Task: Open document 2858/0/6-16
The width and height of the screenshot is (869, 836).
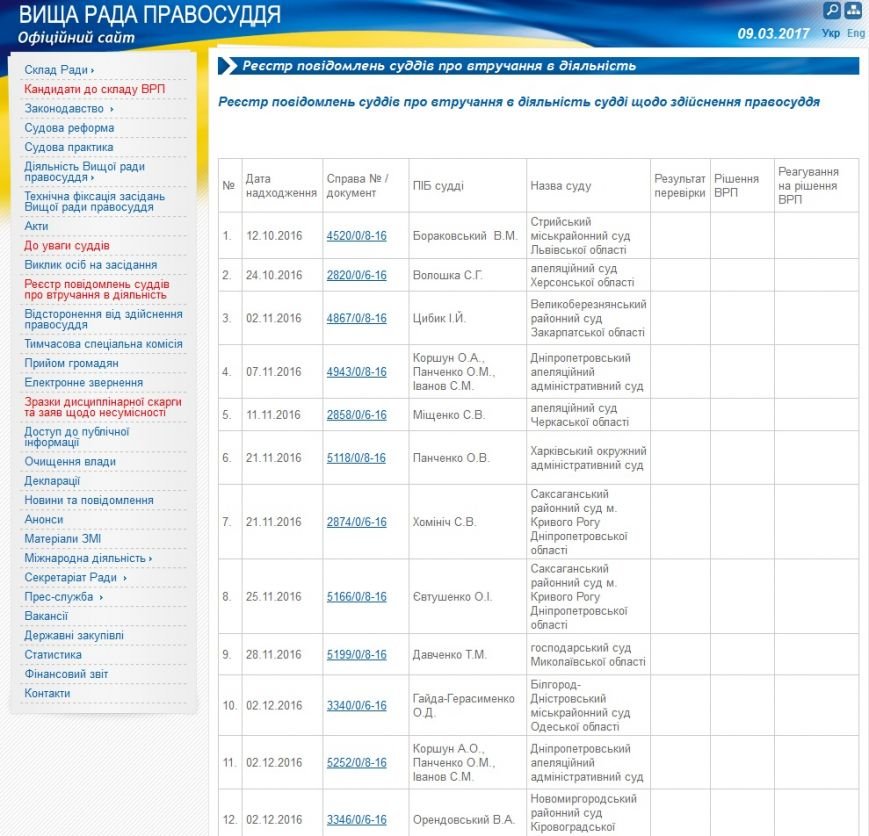Action: tap(356, 415)
